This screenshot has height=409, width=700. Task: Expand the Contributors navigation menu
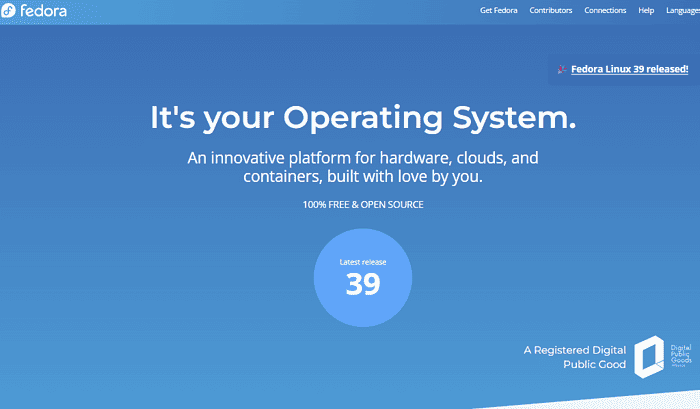551,11
